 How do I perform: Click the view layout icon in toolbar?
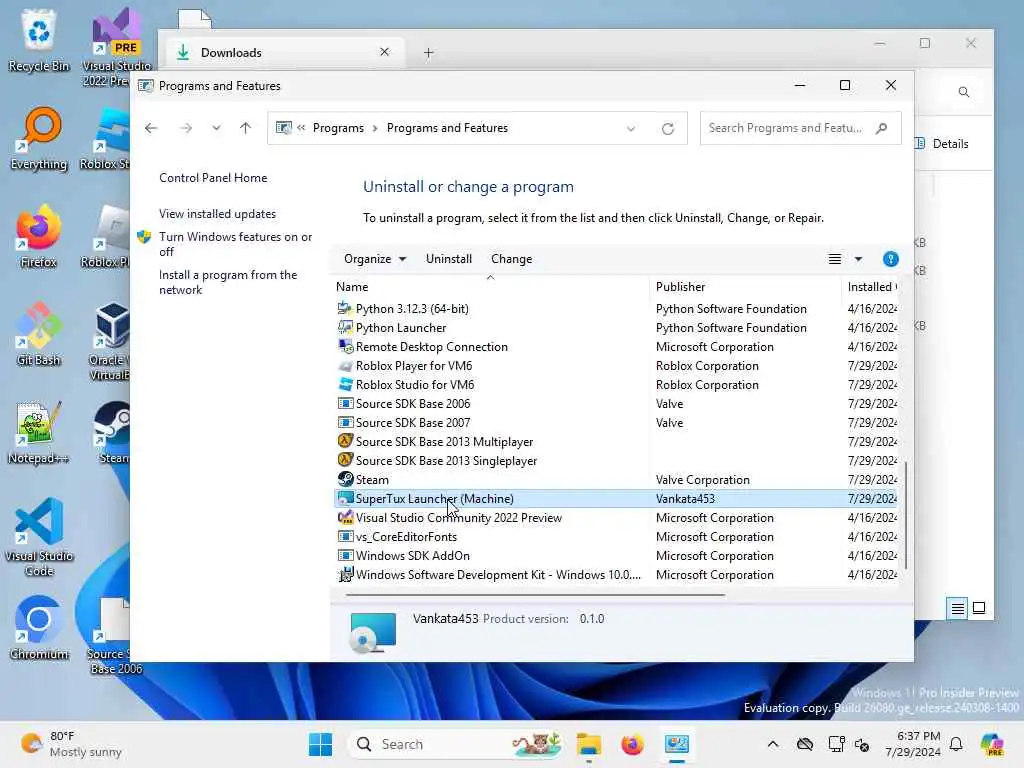pos(835,259)
